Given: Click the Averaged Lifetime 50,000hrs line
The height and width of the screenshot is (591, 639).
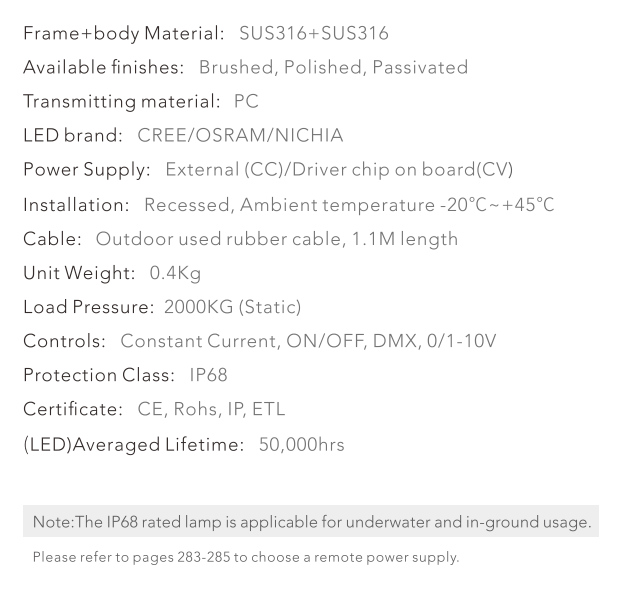Looking at the screenshot, I should (183, 443).
